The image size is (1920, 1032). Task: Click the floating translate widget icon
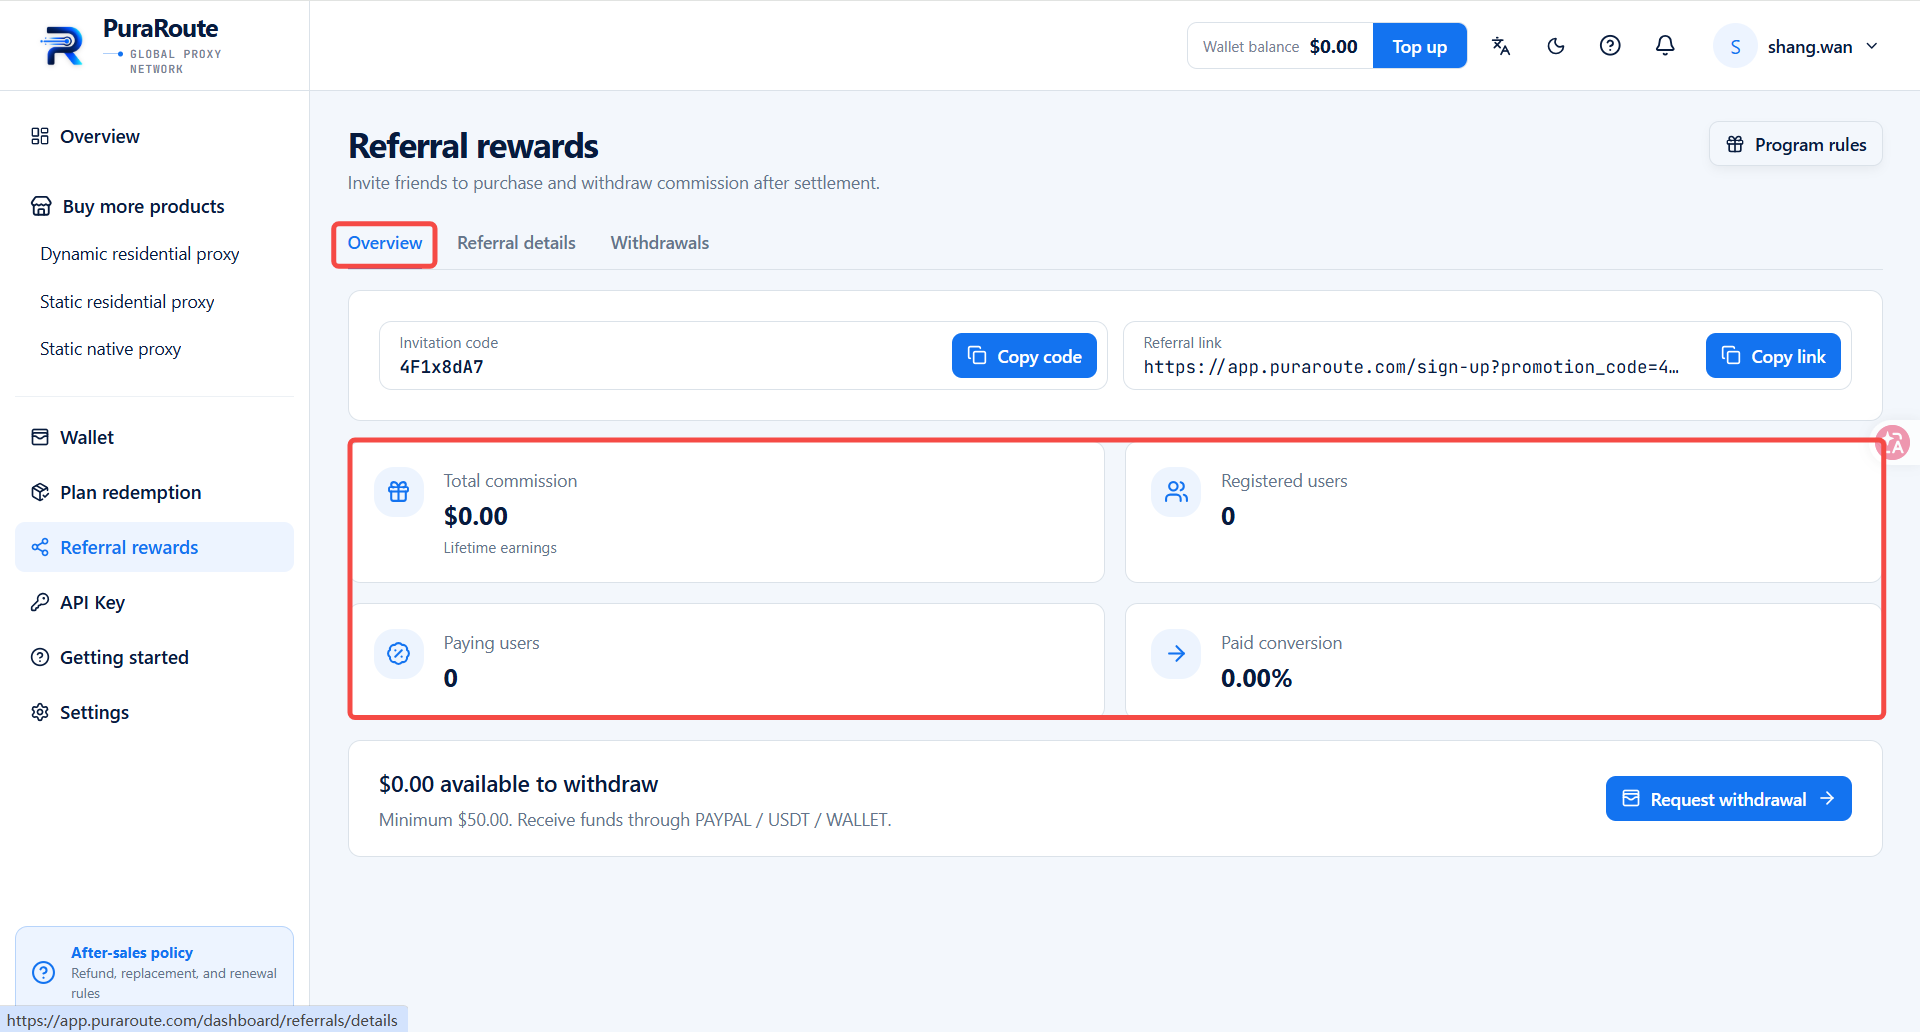point(1893,442)
